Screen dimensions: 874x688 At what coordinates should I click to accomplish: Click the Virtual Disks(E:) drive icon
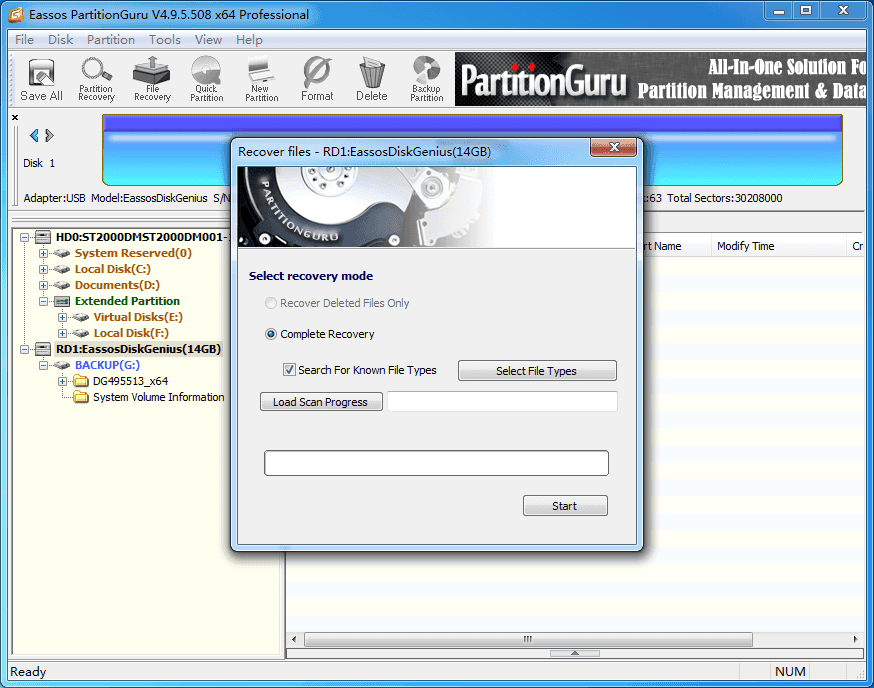point(81,317)
